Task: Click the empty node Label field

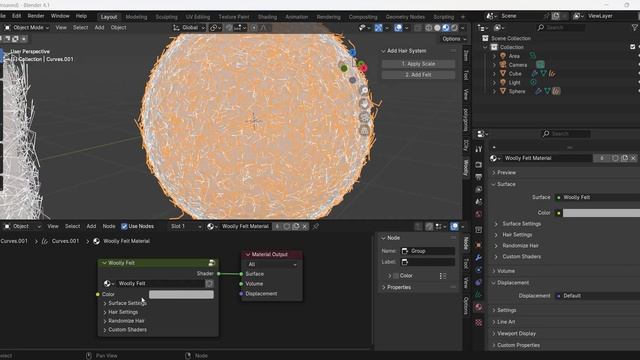Action: pyautogui.click(x=427, y=262)
